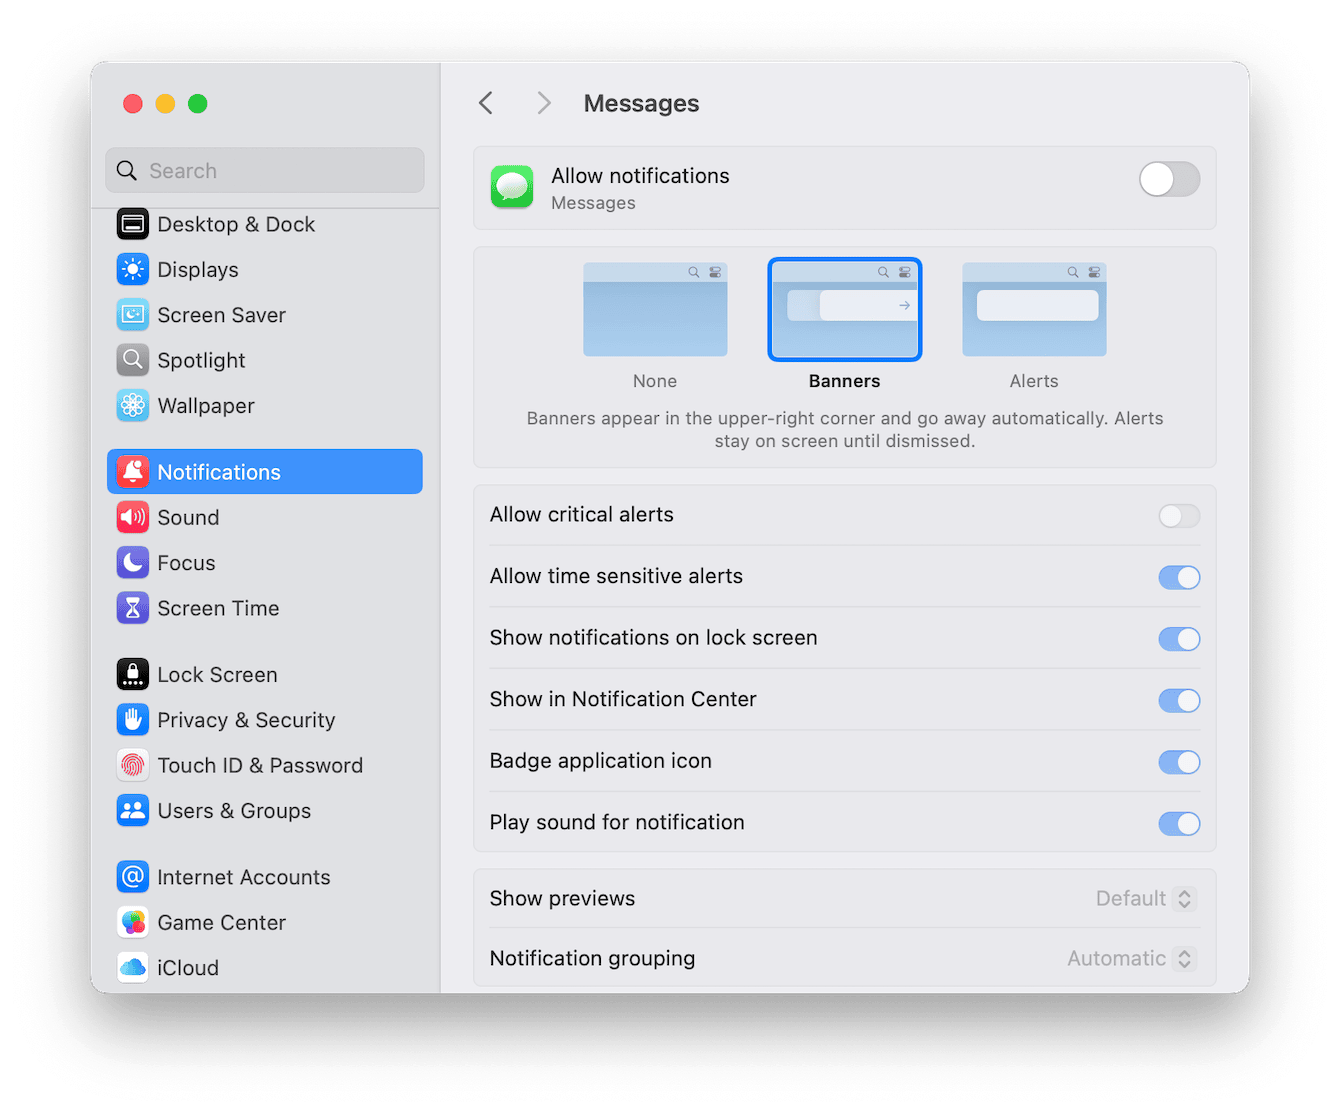This screenshot has width=1340, height=1113.
Task: Click the Displays sun icon
Action: coord(133,270)
